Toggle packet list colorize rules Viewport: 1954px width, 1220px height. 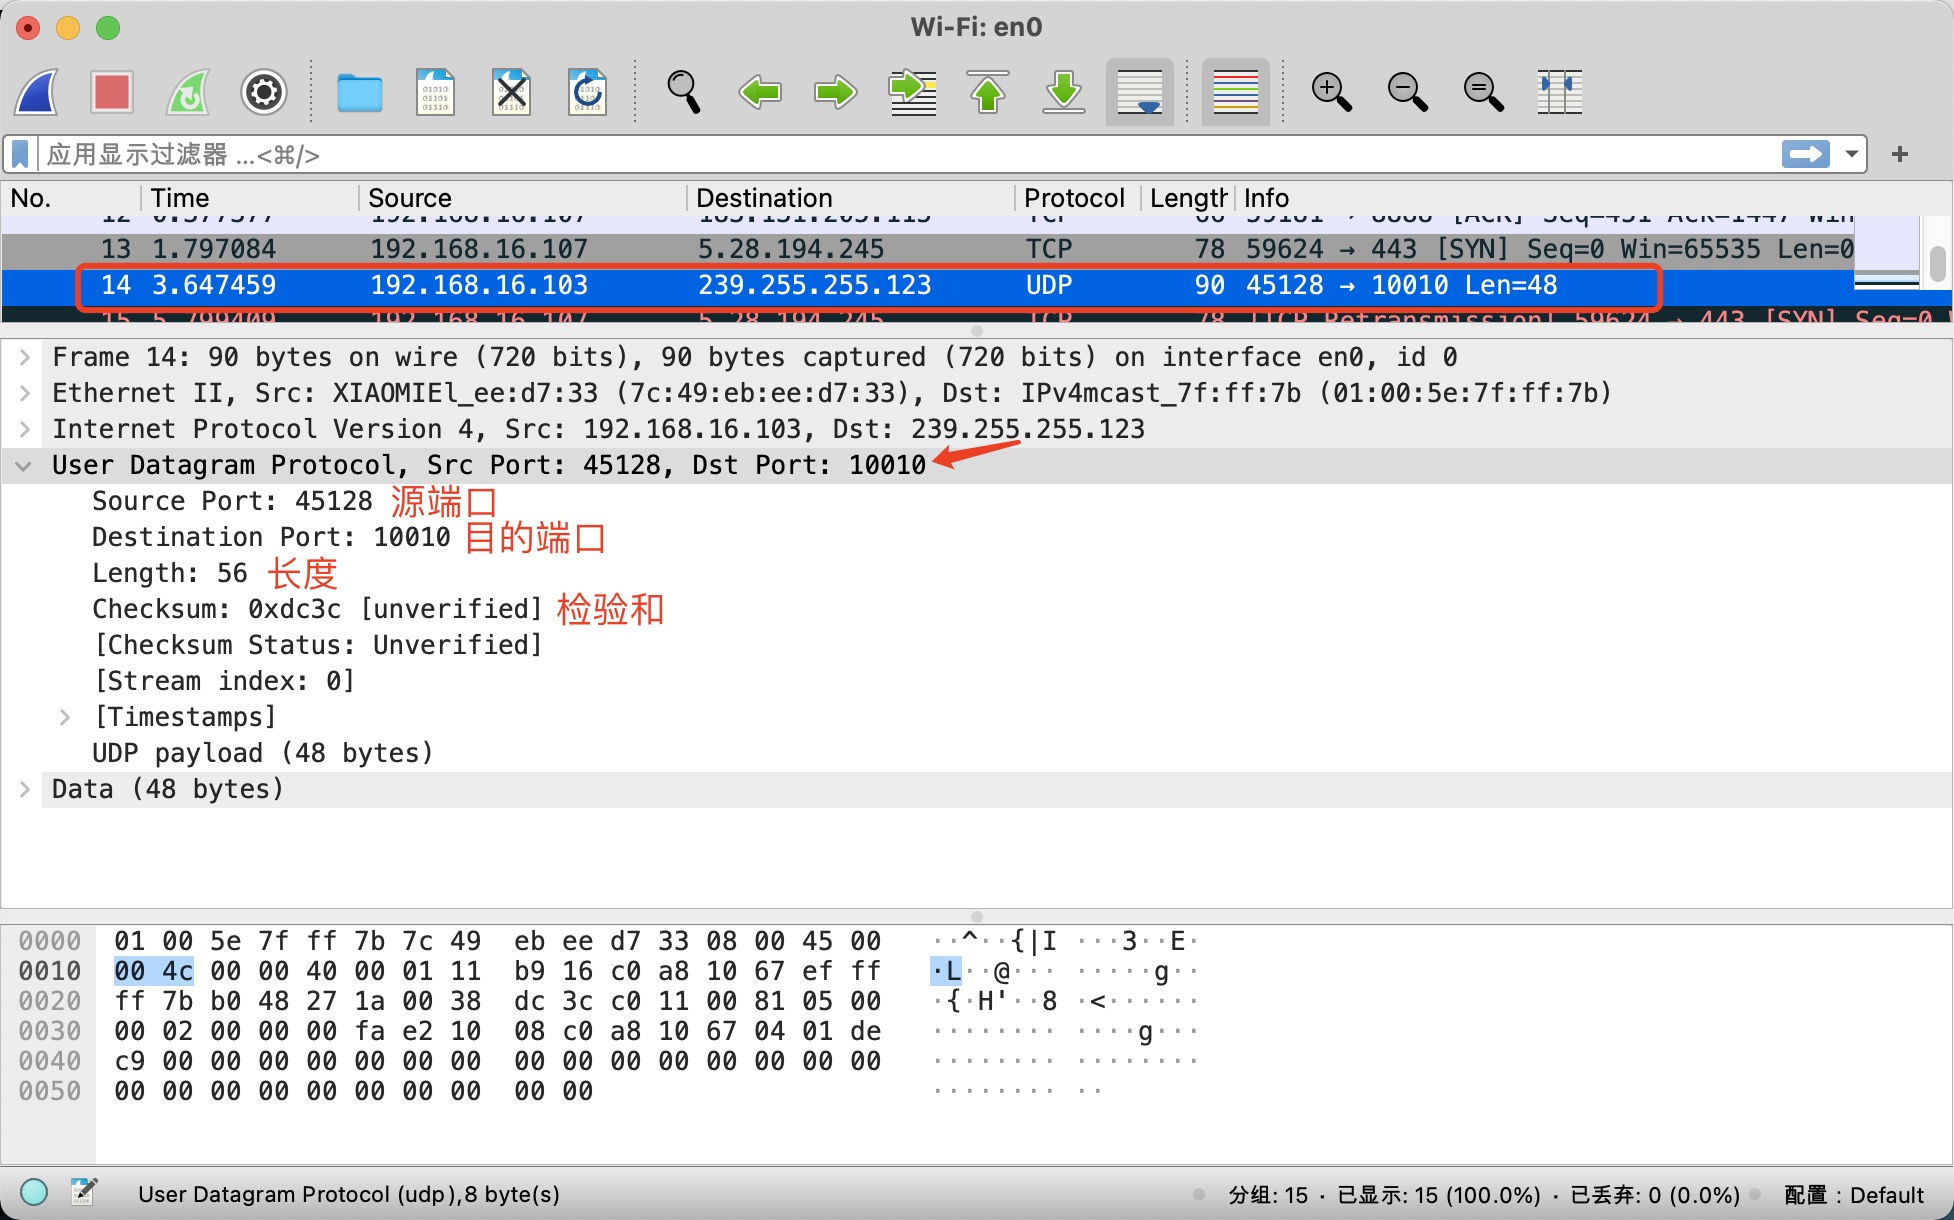tap(1235, 93)
